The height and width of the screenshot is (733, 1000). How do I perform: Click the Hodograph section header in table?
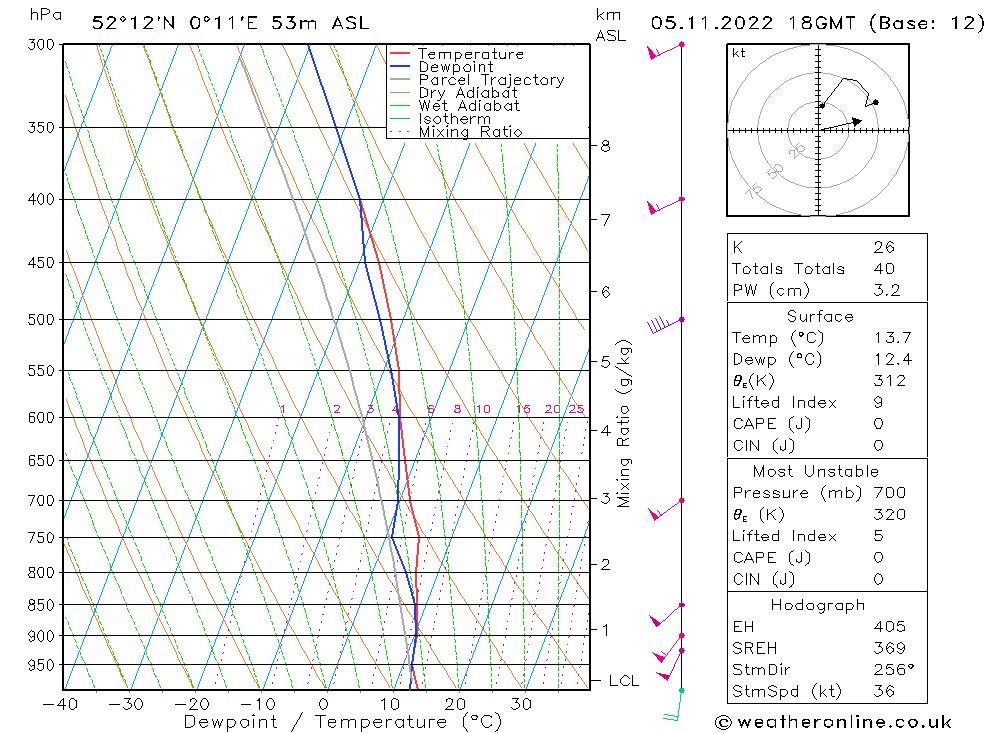[818, 605]
